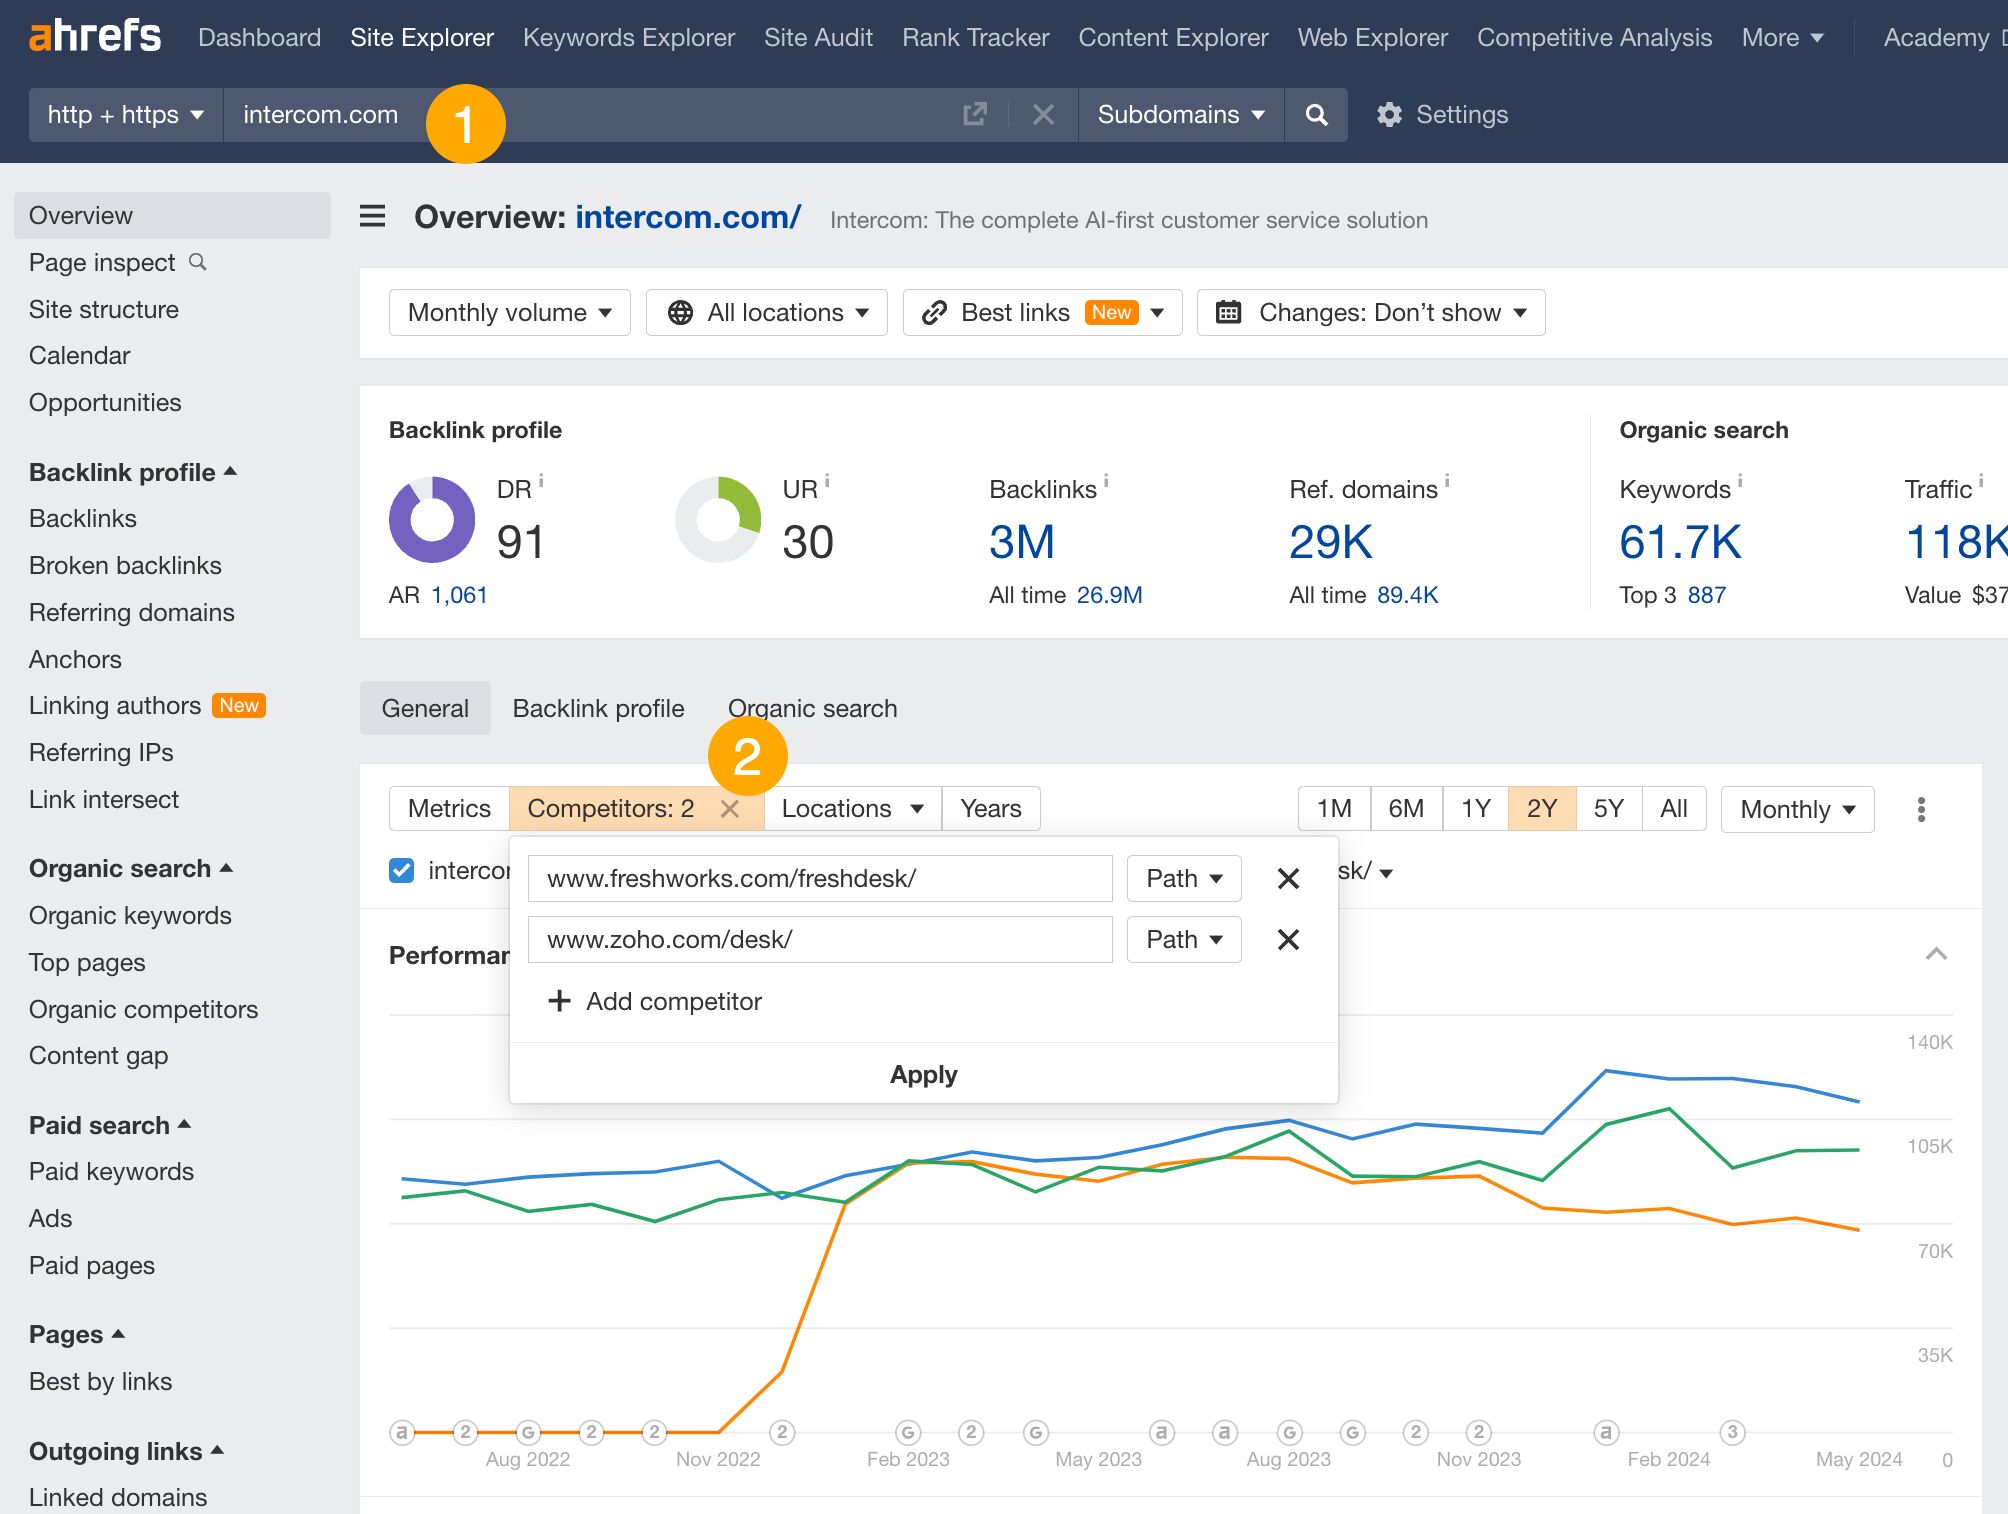The width and height of the screenshot is (2008, 1514).
Task: Open the Monthly volume dropdown
Action: click(510, 313)
